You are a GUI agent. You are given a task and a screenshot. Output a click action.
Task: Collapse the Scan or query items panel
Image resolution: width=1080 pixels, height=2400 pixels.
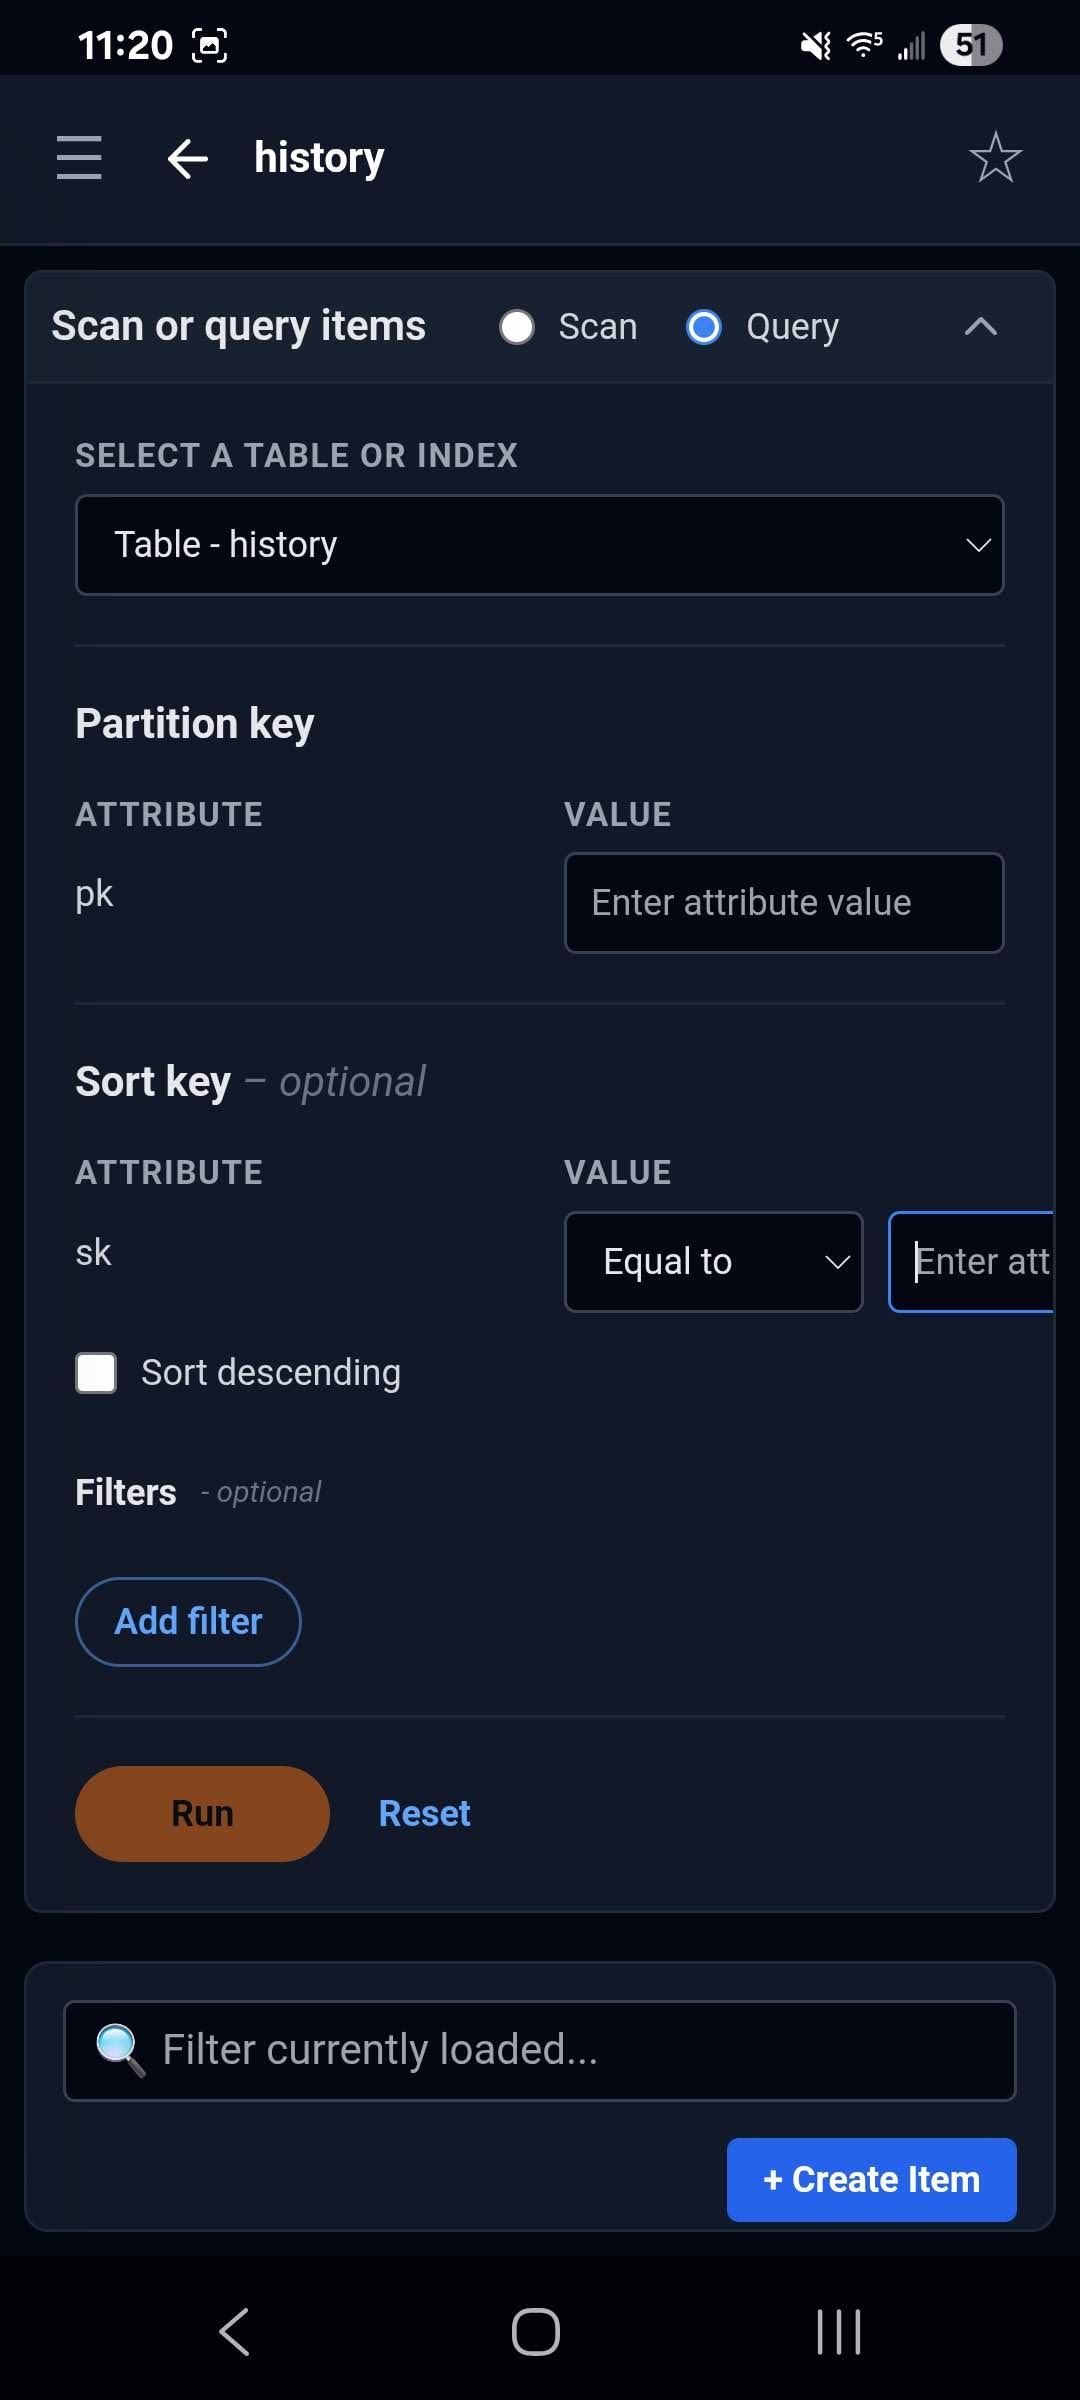point(981,326)
